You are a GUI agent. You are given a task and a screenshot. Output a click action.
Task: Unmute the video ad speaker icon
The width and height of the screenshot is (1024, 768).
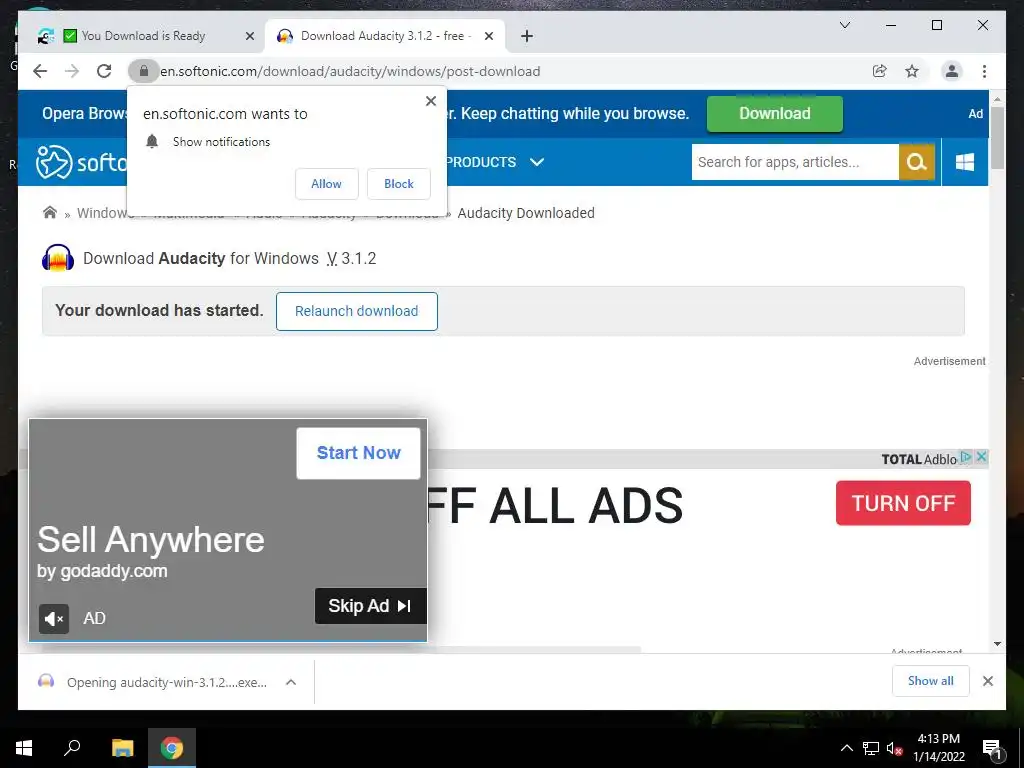(x=54, y=618)
